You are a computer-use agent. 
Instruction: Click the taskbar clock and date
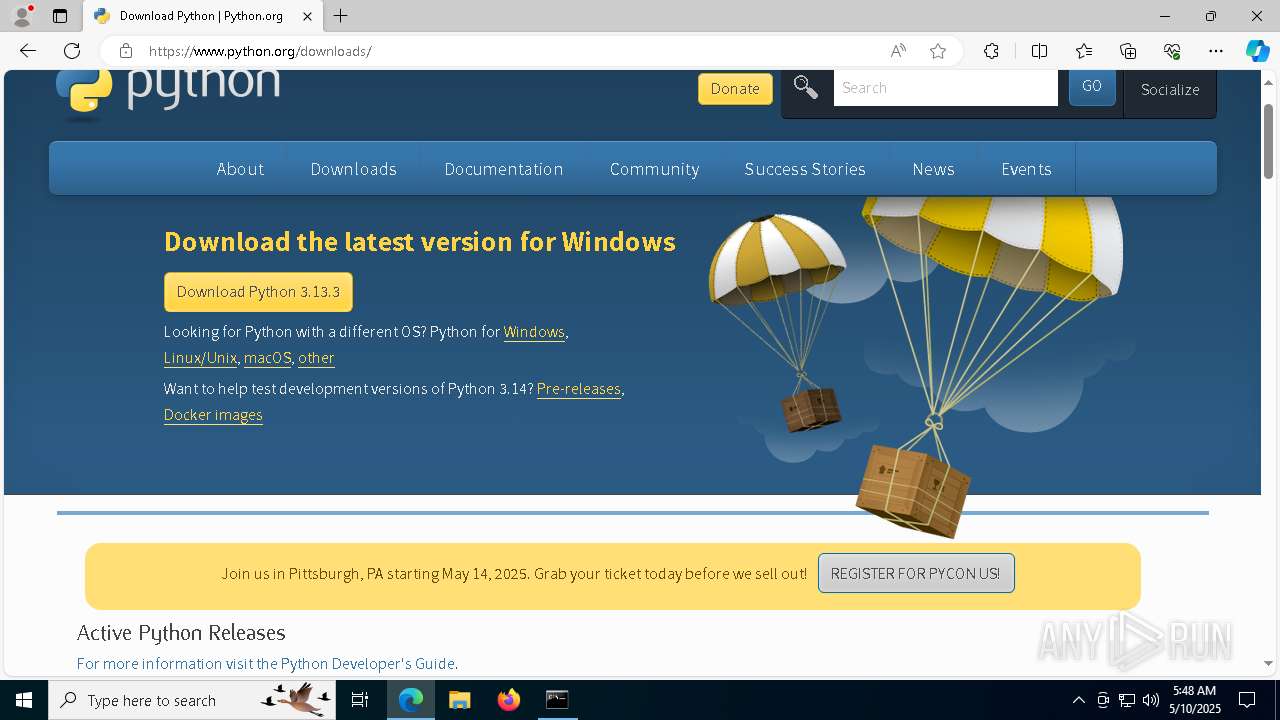click(1195, 700)
